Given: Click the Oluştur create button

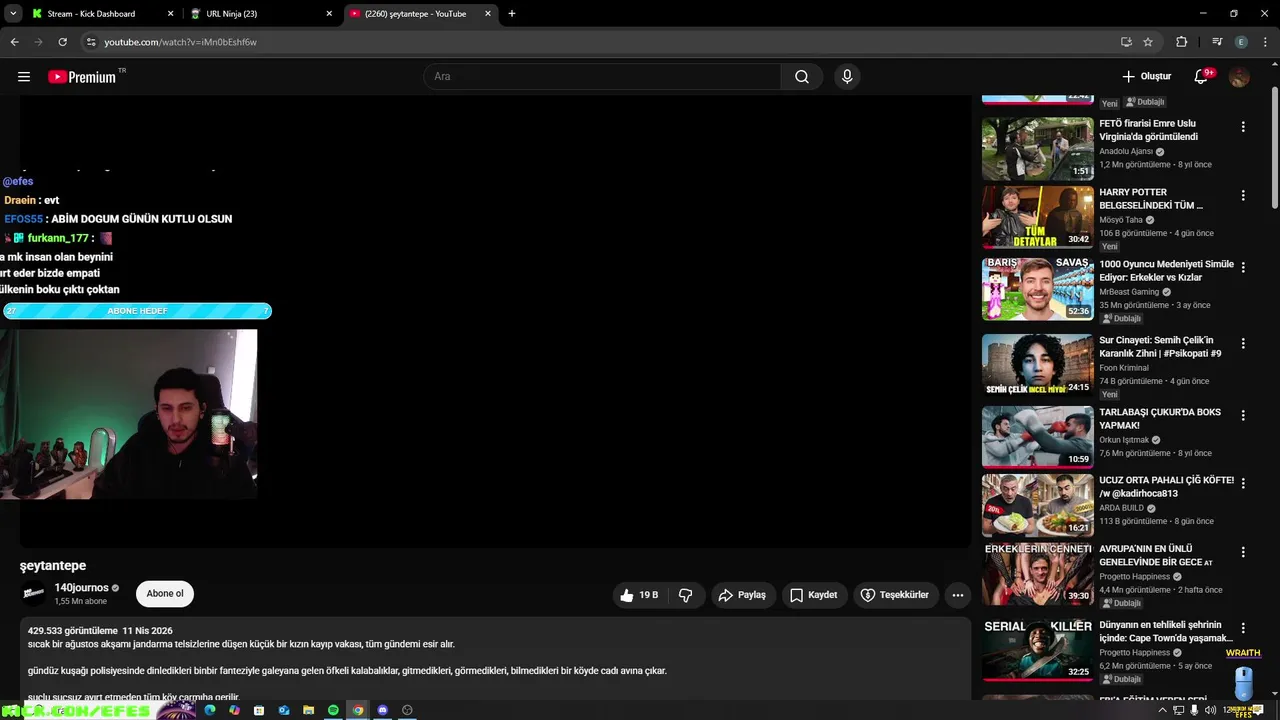Looking at the screenshot, I should pos(1146,77).
